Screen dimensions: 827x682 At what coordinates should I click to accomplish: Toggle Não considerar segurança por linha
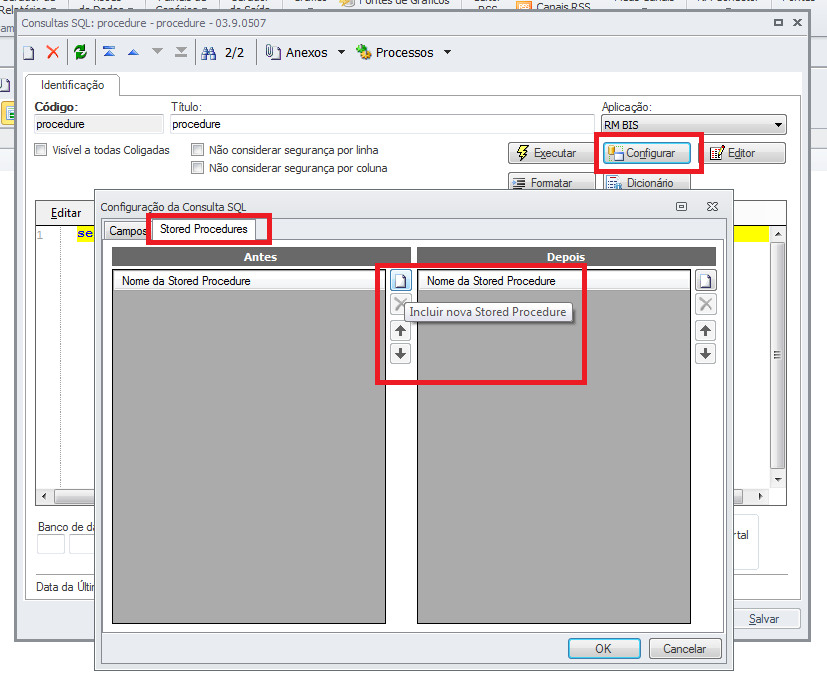[x=197, y=150]
